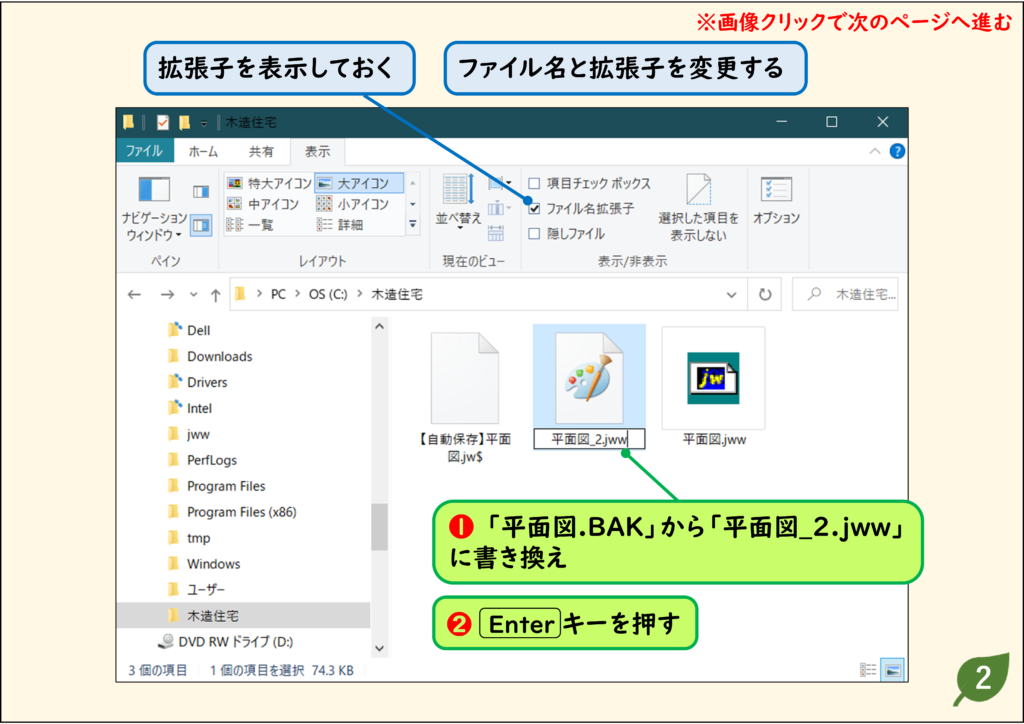Viewport: 1024px width, 724px height.
Task: Toggle the Preview pane icon
Action: tap(200, 191)
